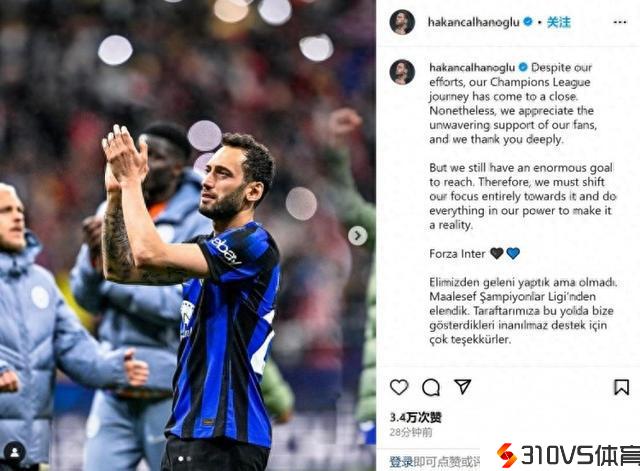
Task: Open comments with the speech bubble icon
Action: (431, 387)
